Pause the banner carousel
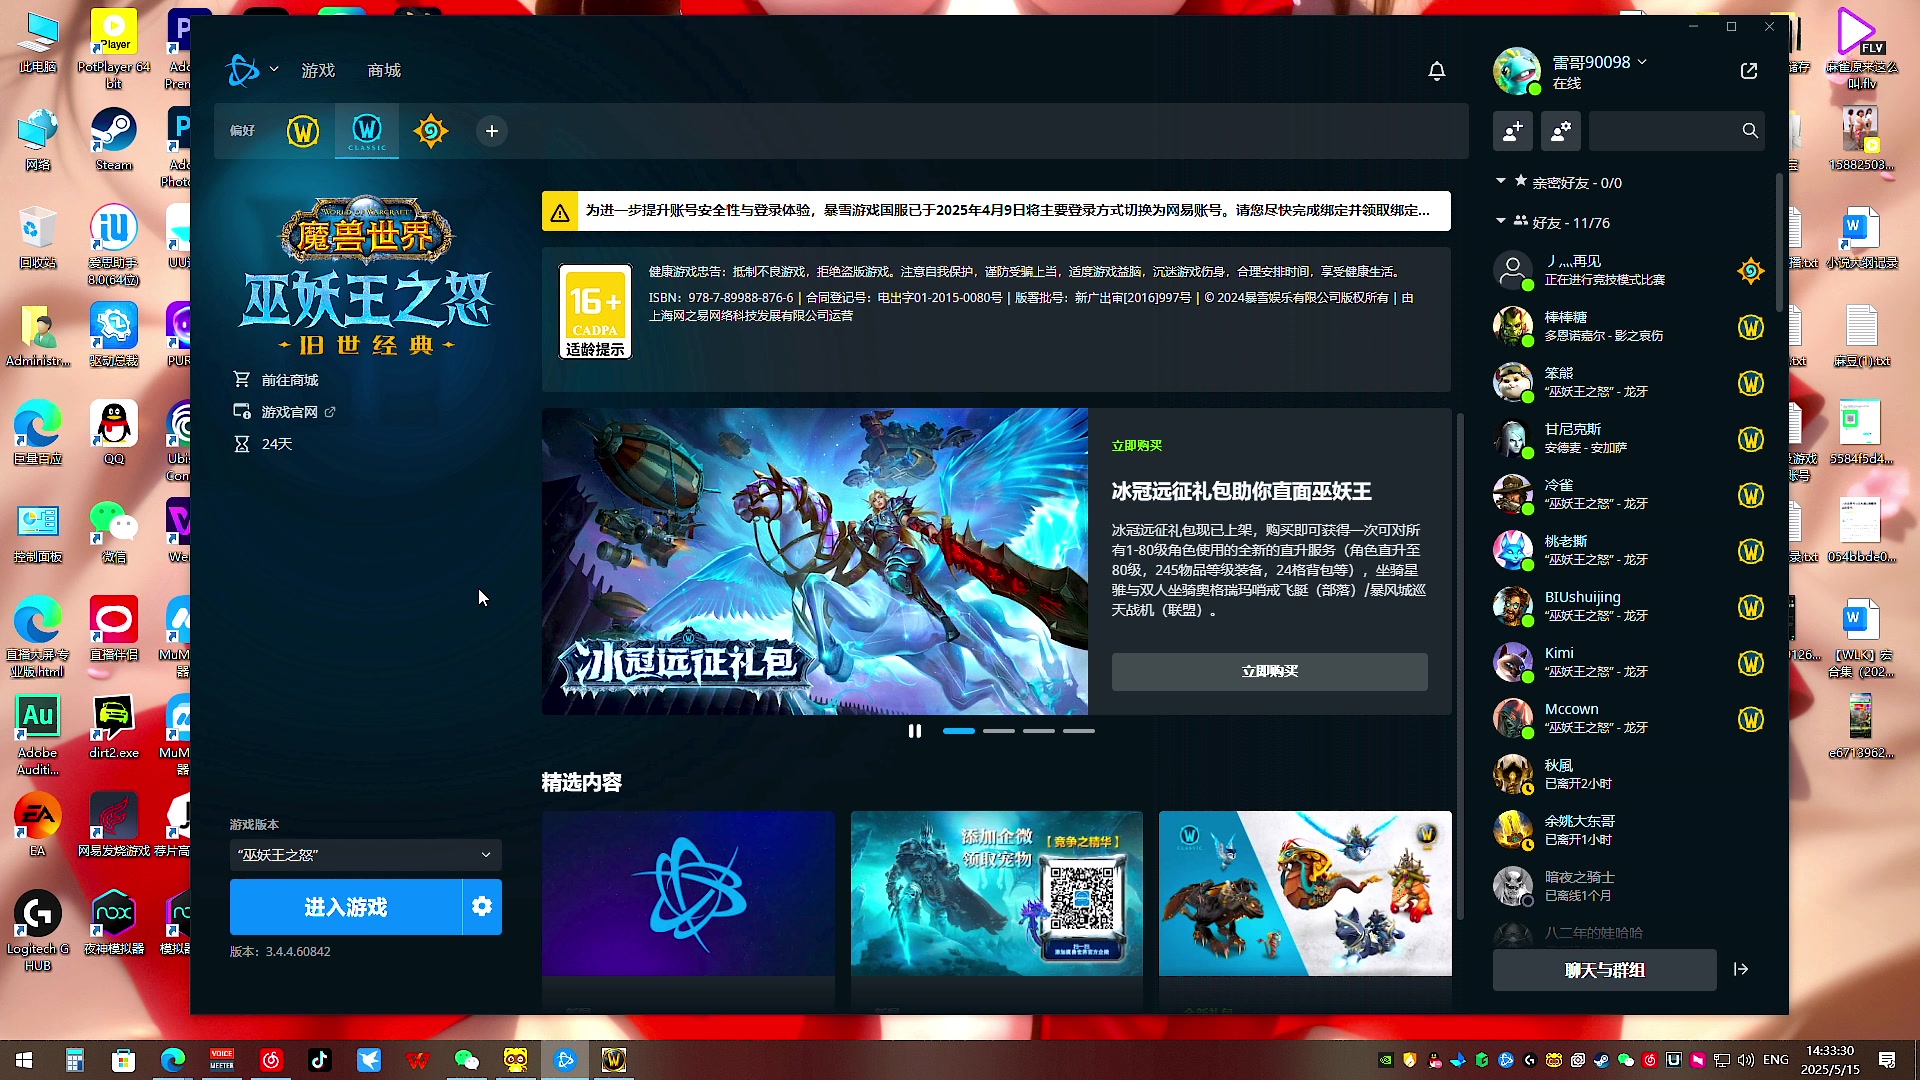This screenshot has width=1920, height=1080. tap(914, 731)
